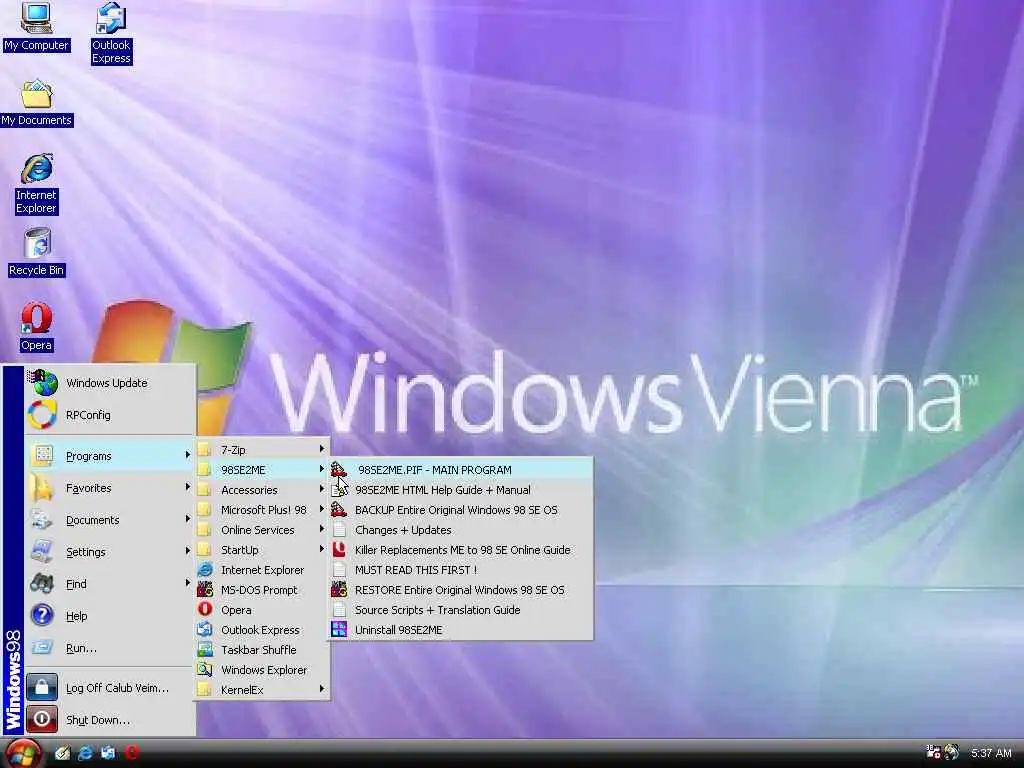Click the MS-DOS Prompt icon in Programs
Viewport: 1024px width, 768px height.
point(205,590)
